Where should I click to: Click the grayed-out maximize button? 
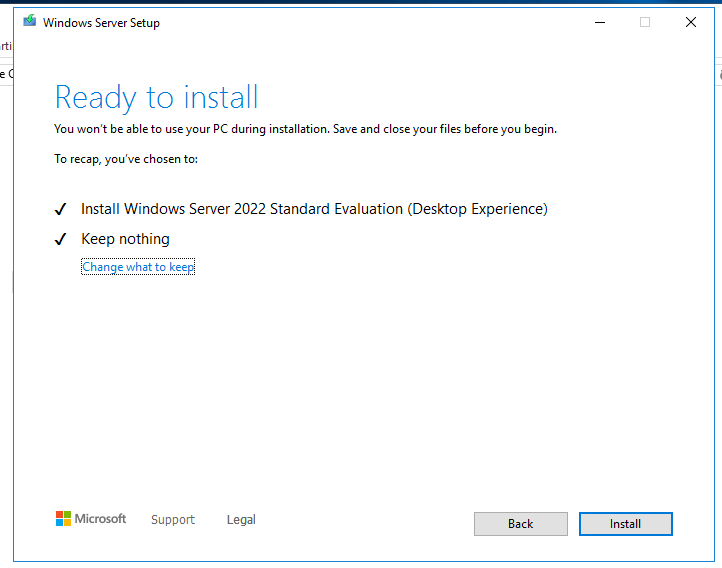click(x=645, y=22)
